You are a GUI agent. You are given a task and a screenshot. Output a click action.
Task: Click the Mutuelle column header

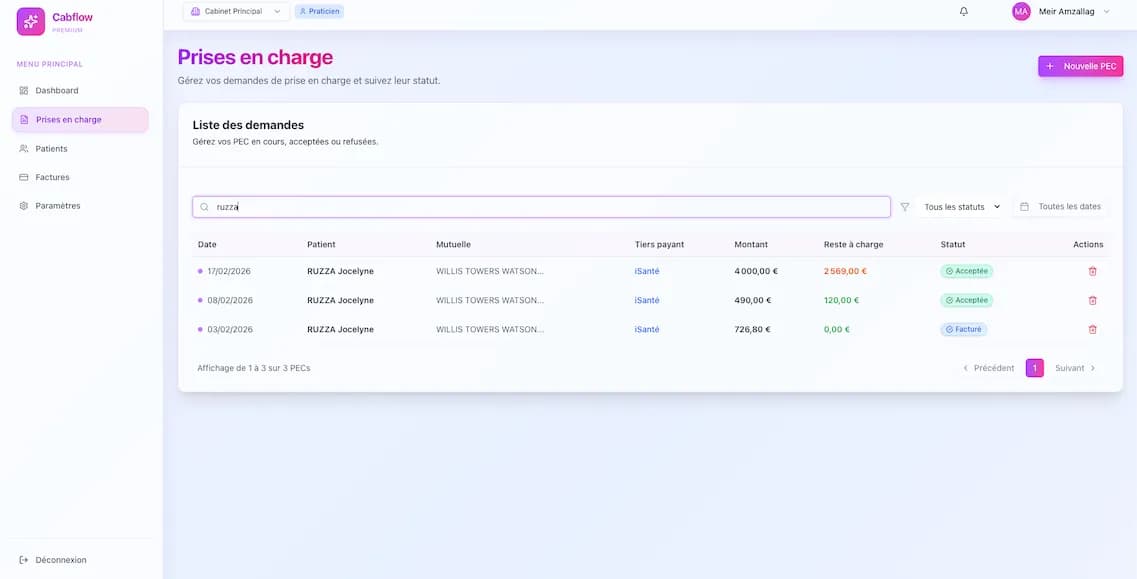[453, 245]
